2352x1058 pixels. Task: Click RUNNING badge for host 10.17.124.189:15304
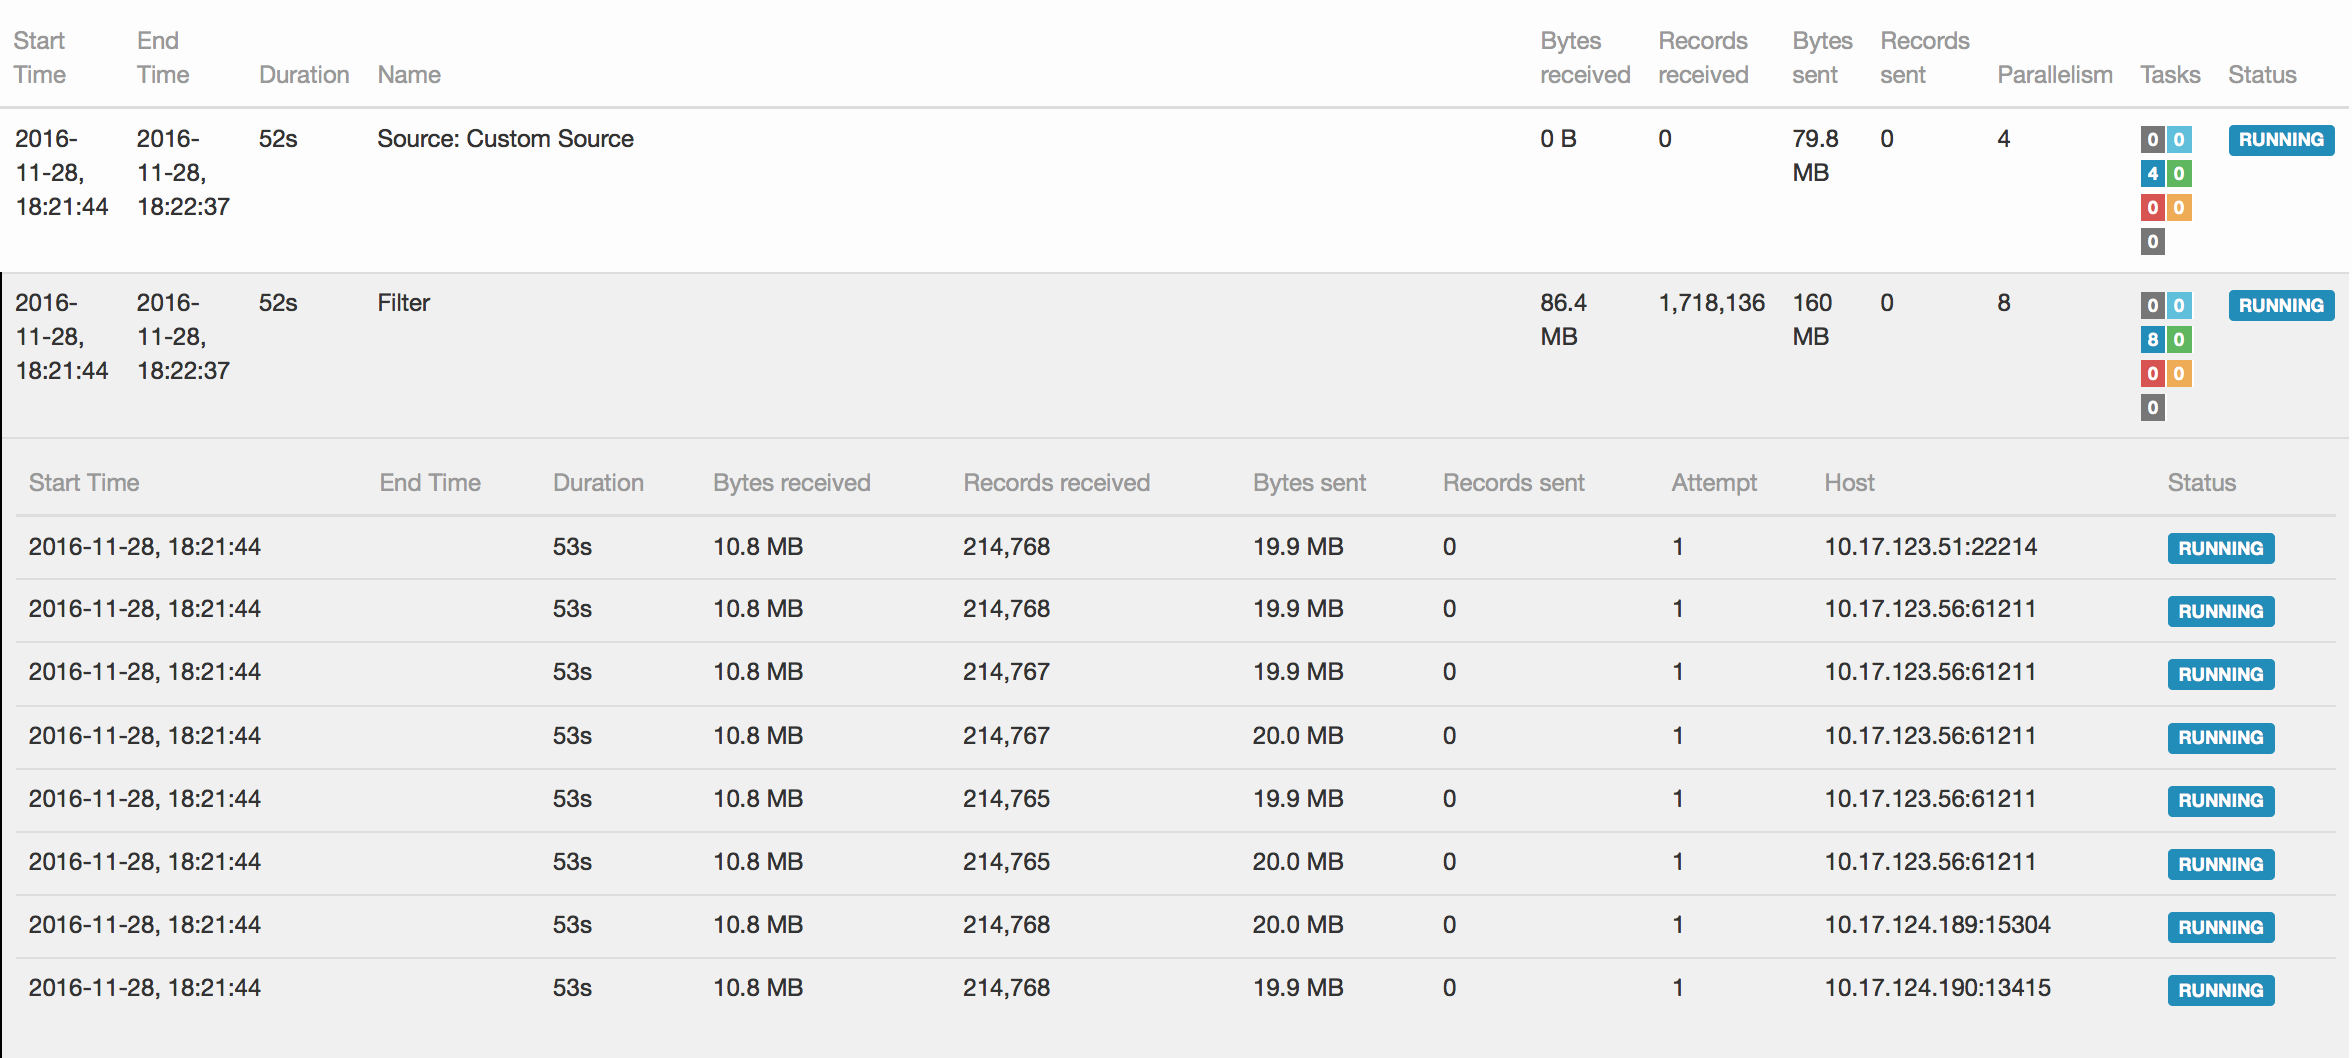click(2221, 928)
